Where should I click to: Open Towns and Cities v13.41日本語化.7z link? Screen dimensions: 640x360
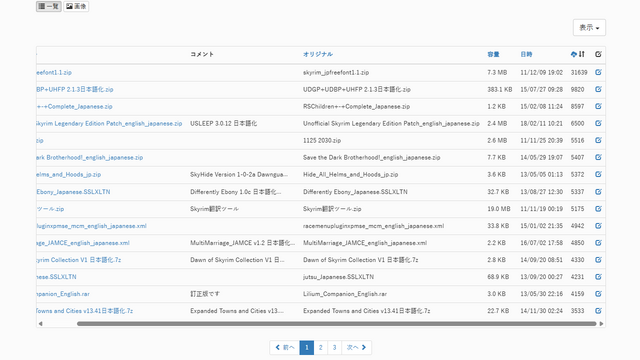click(84, 311)
